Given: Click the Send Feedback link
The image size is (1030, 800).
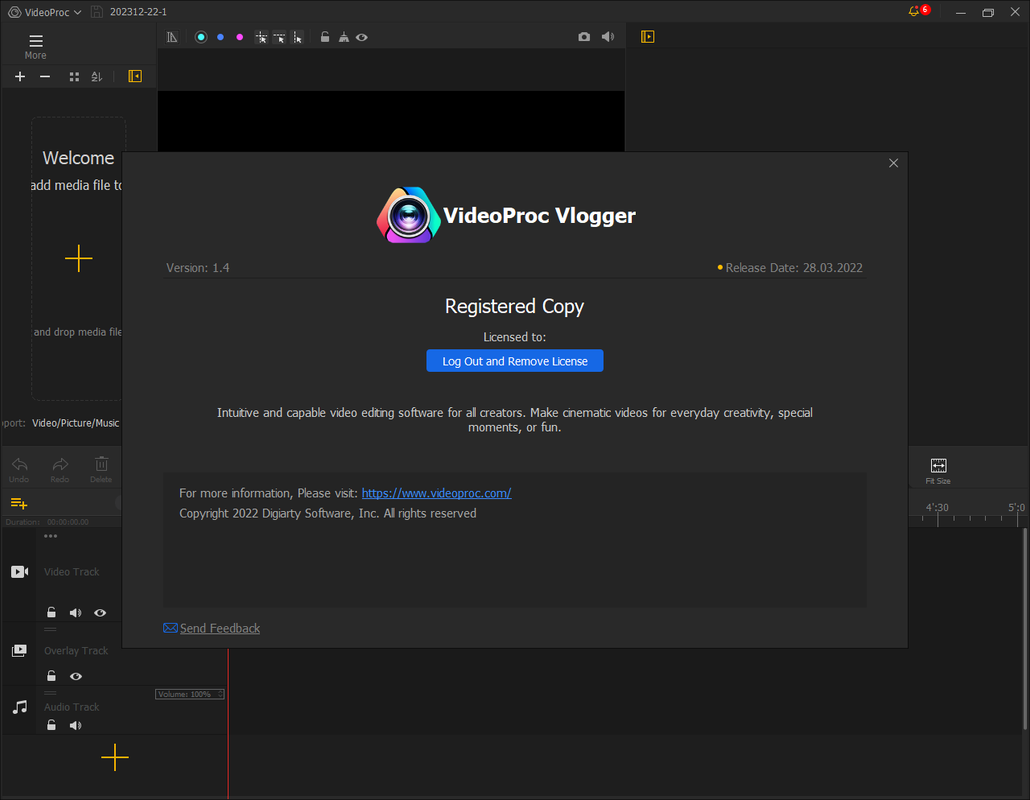Looking at the screenshot, I should tap(220, 629).
